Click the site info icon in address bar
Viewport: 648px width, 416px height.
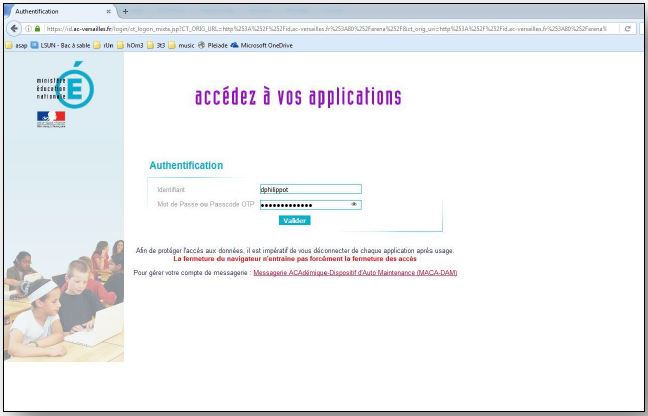pyautogui.click(x=30, y=29)
